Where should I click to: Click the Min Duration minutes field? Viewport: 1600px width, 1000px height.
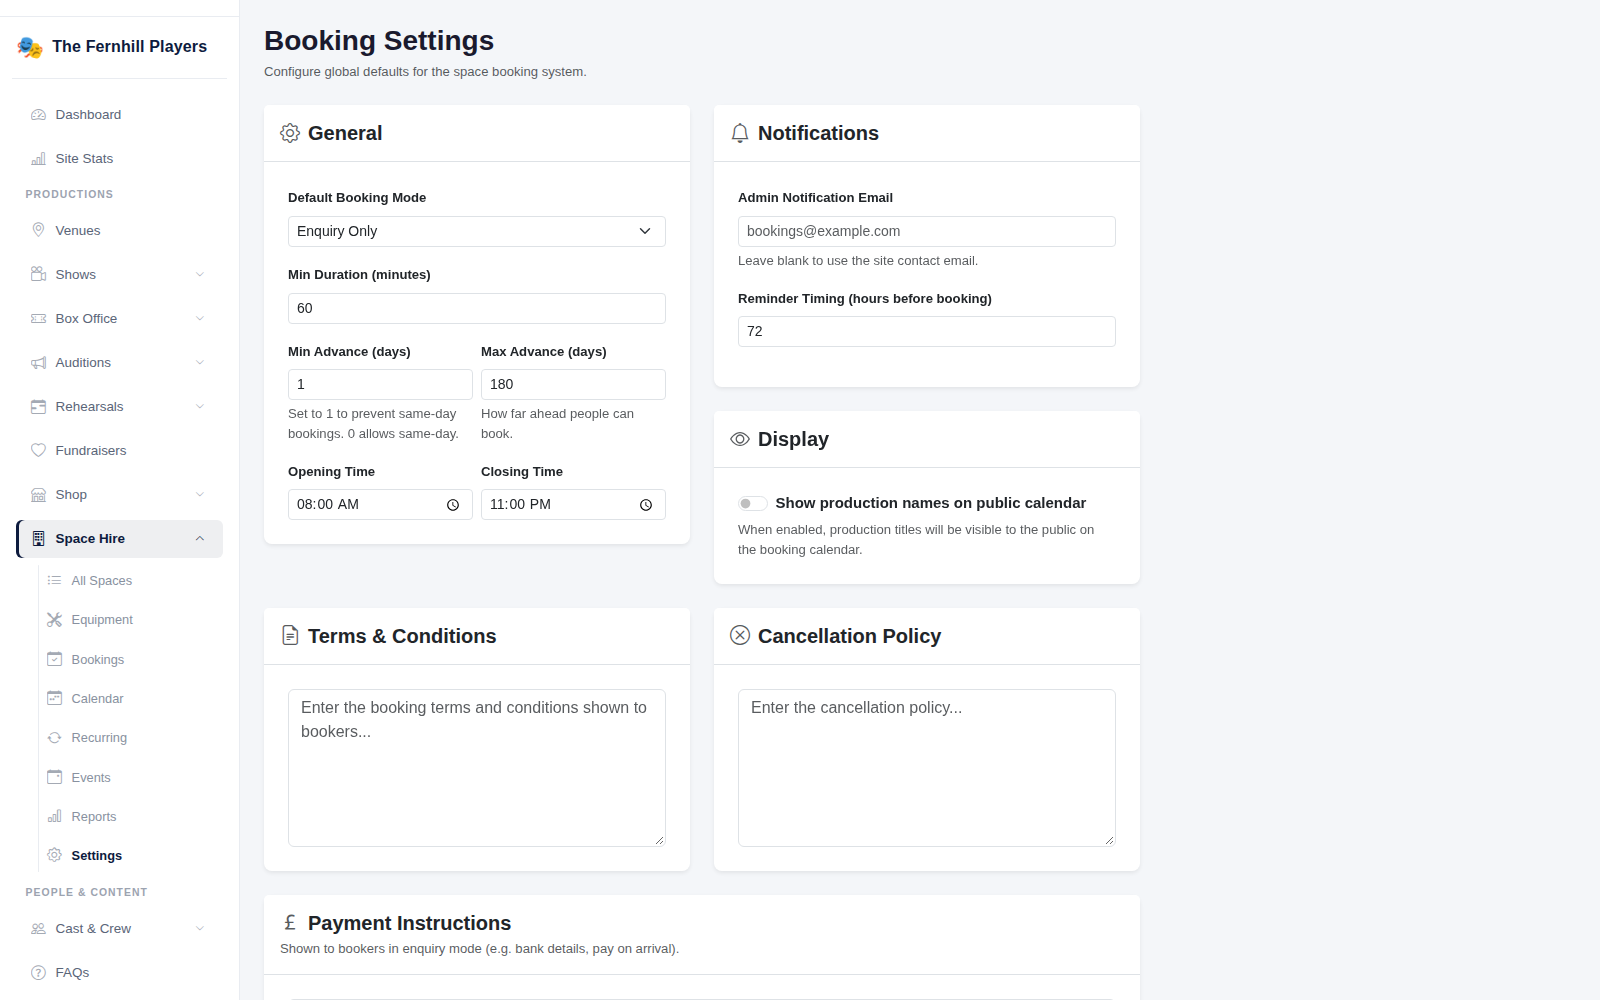[477, 308]
